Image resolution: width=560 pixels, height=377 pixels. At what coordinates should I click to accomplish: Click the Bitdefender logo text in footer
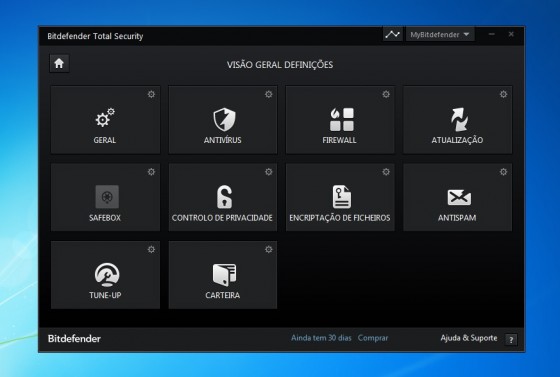tap(74, 338)
